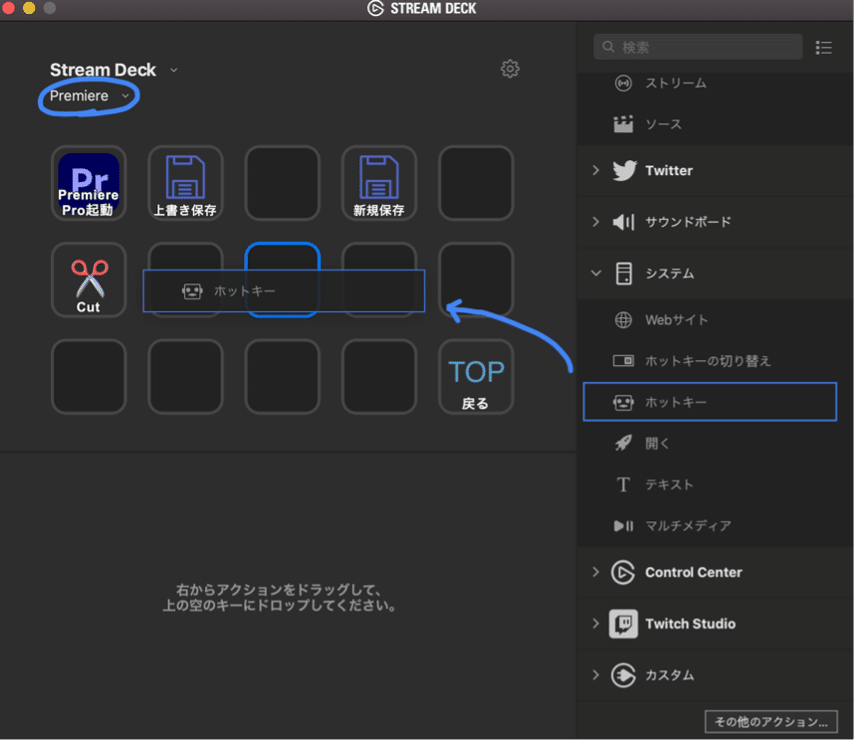
Task: Select the 新規保存 floppy key
Action: coord(379,183)
